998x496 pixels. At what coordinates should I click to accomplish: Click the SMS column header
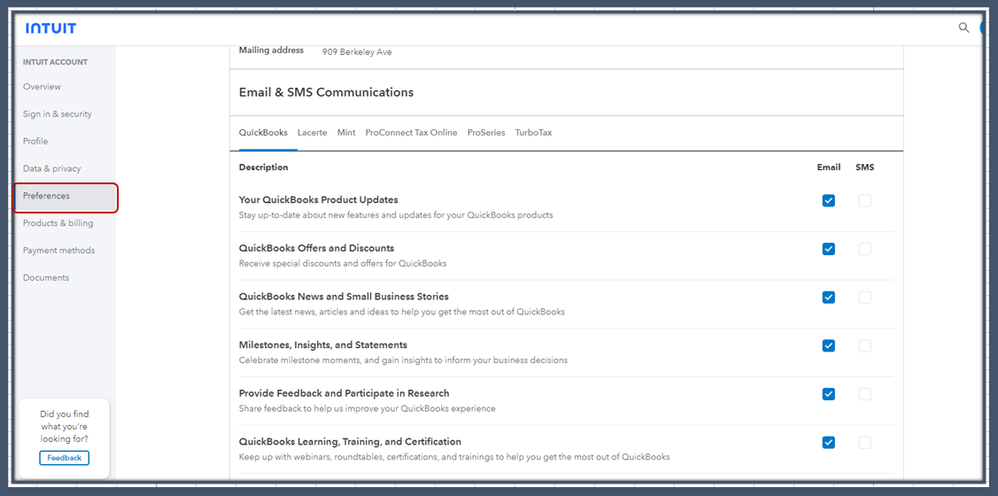tap(865, 167)
